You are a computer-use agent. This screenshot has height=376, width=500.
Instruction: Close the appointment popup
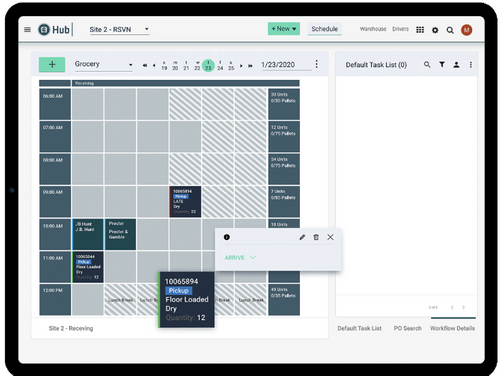[x=330, y=237]
